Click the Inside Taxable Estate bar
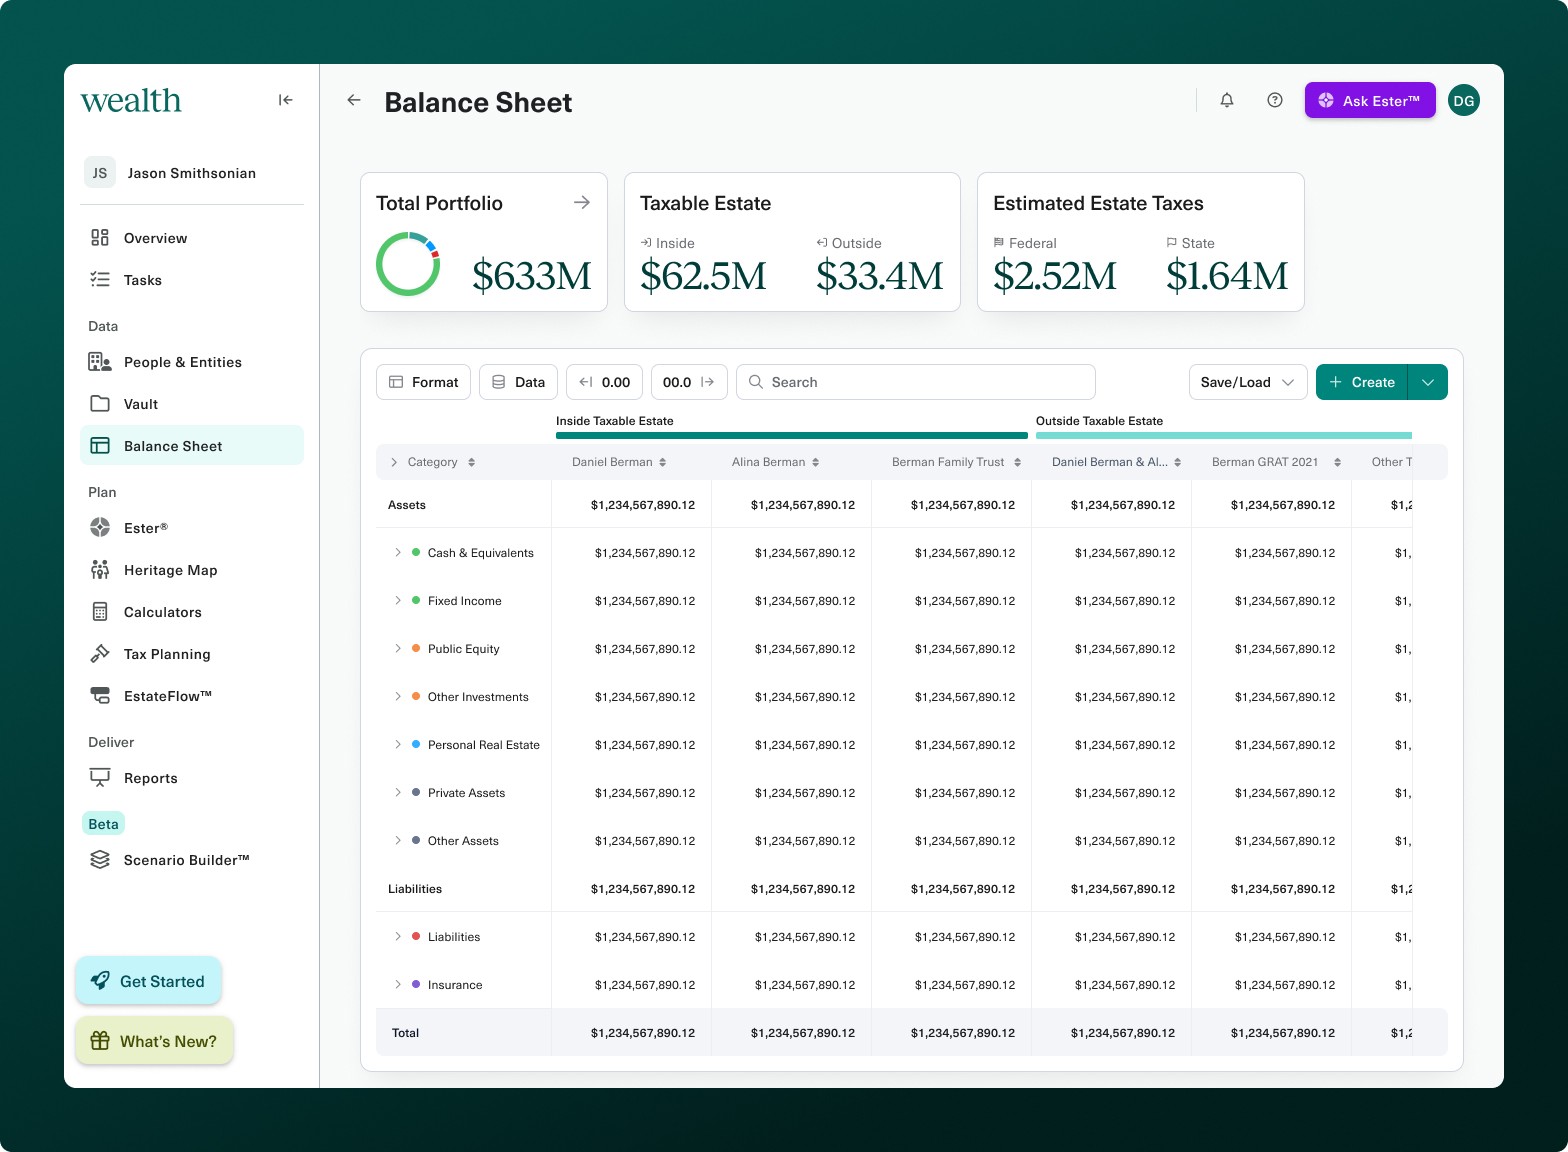Image resolution: width=1568 pixels, height=1152 pixels. (x=792, y=435)
